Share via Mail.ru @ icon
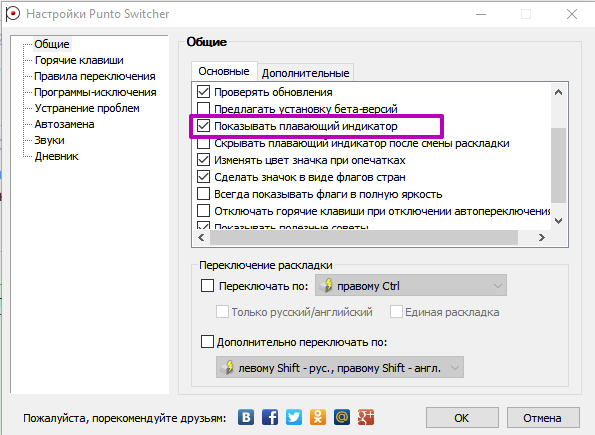The width and height of the screenshot is (595, 435). coord(342,417)
